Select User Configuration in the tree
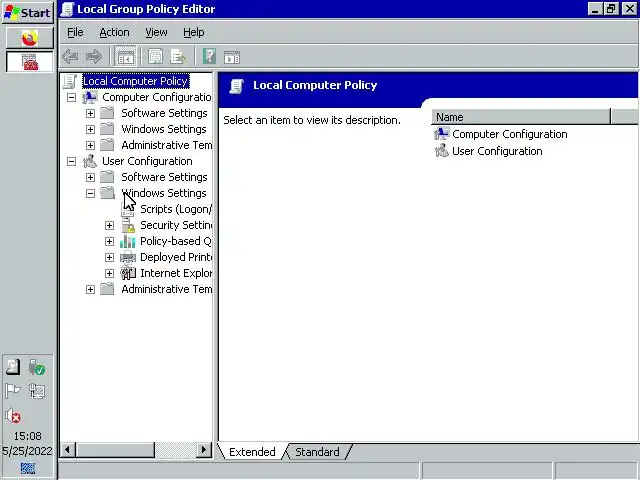This screenshot has height=480, width=640. point(147,161)
